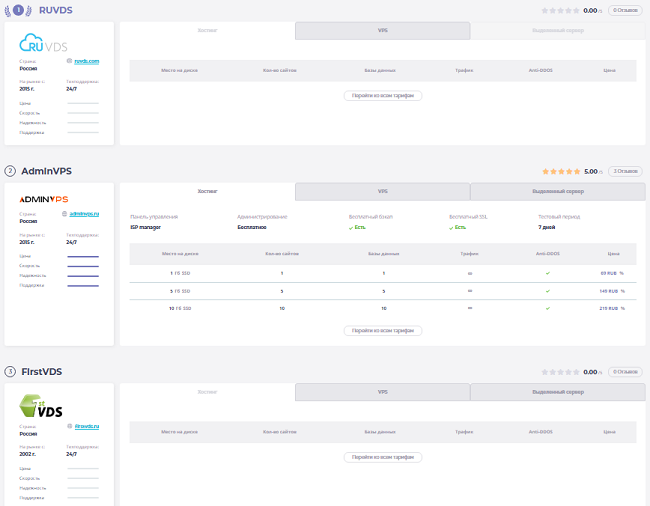The width and height of the screenshot is (650, 506).
Task: Click the AdminVPS Надежность rating bar
Action: point(83,276)
